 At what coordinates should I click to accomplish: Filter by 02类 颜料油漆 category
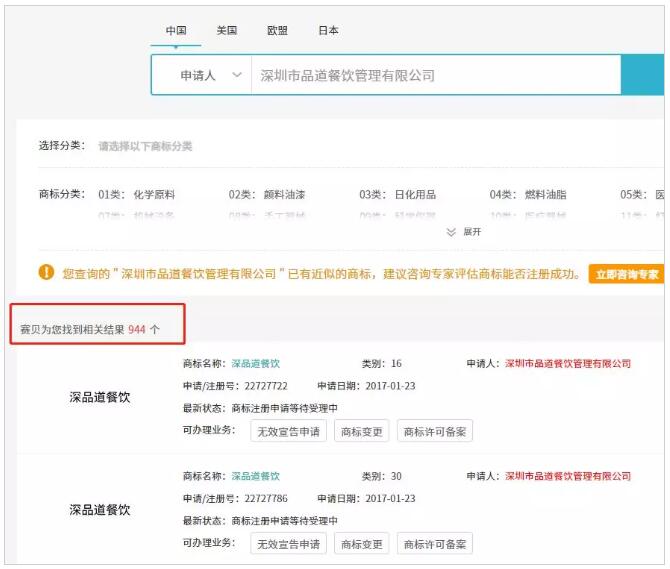tap(267, 195)
